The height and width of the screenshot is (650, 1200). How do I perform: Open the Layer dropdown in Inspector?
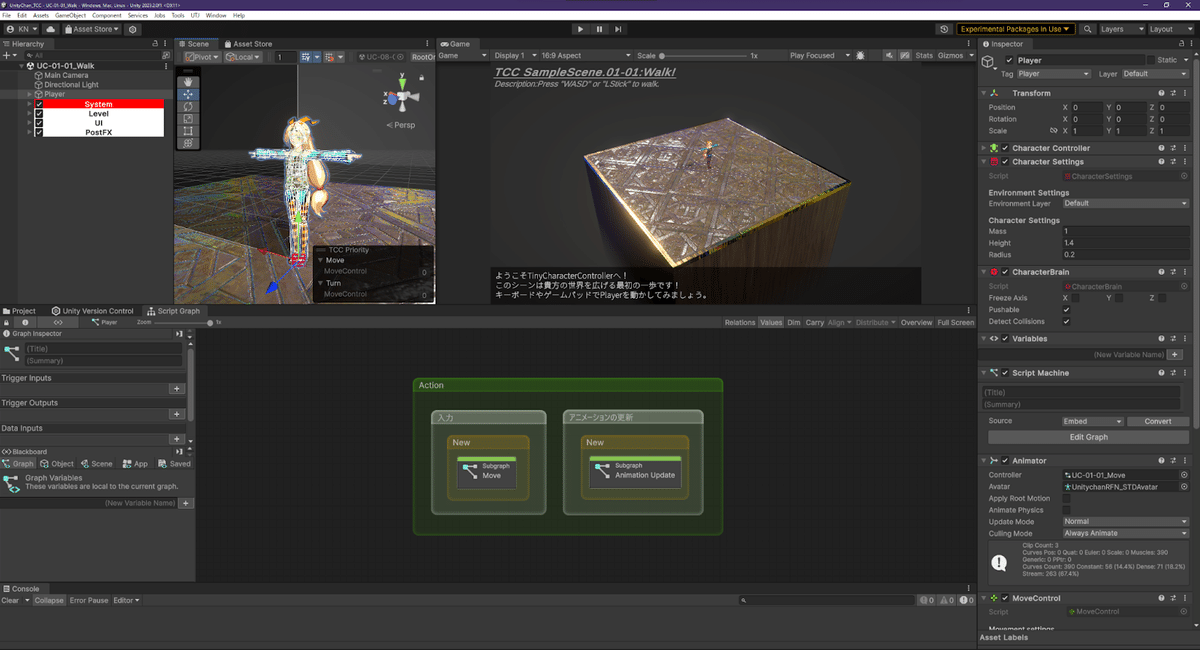coord(1155,74)
